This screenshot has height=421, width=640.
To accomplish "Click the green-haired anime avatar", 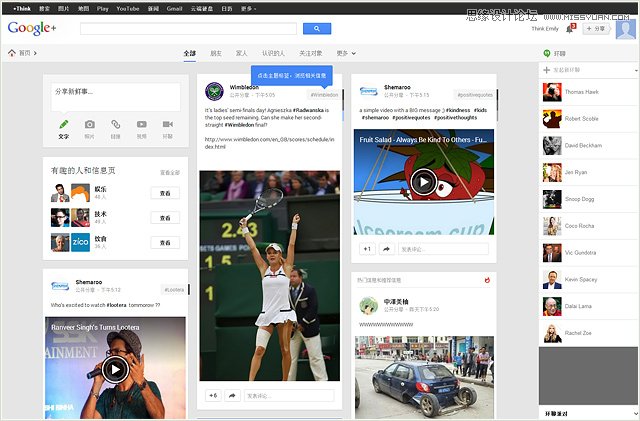I will coord(369,305).
